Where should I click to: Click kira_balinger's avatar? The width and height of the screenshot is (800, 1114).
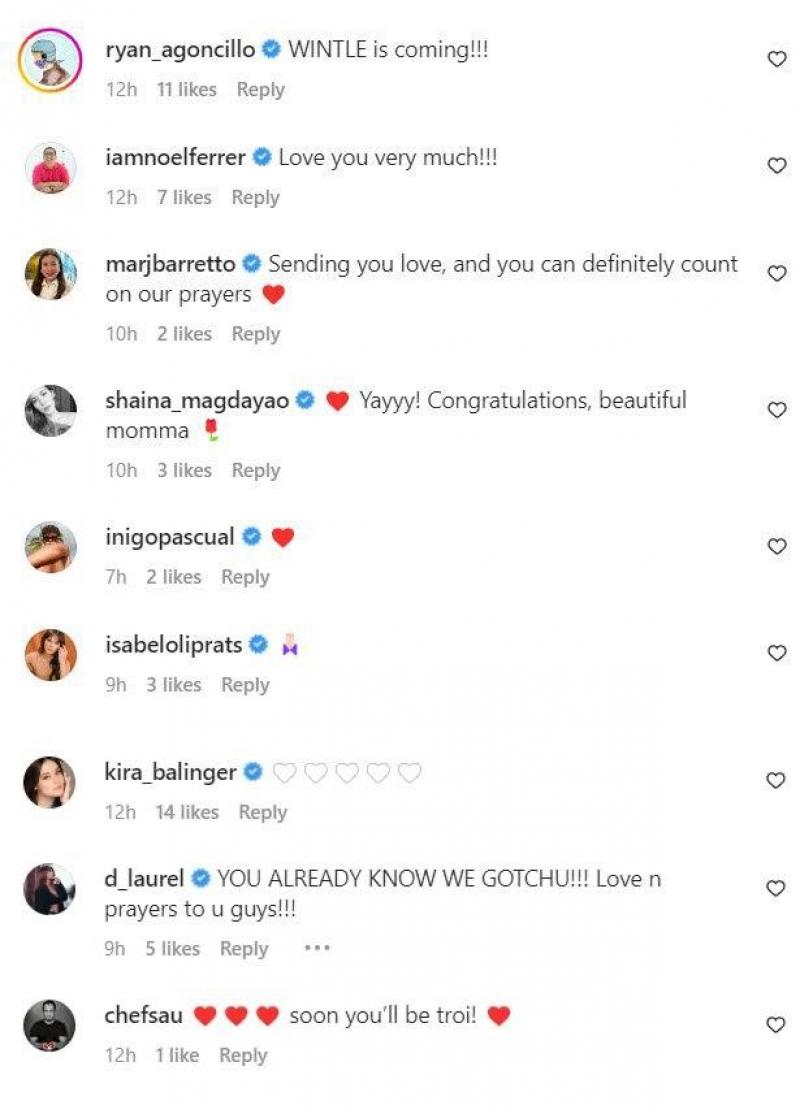pos(49,782)
